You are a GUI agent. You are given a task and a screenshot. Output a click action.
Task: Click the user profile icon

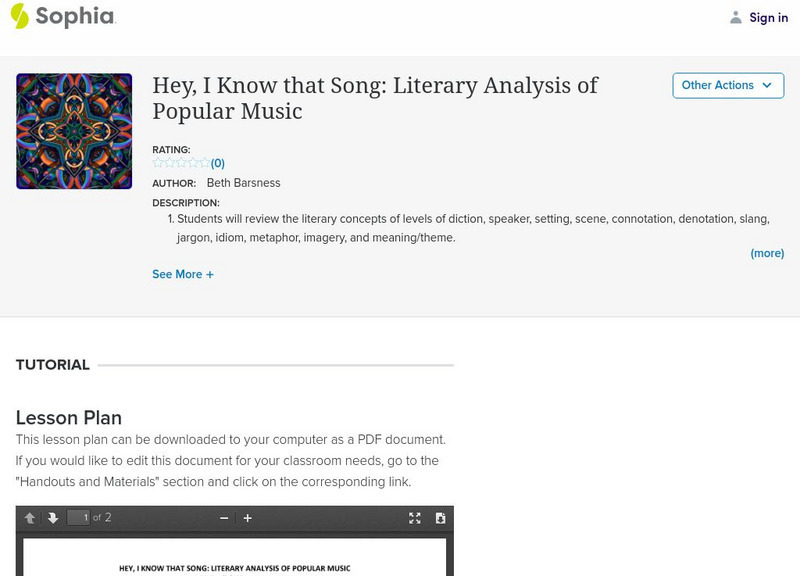[x=736, y=17]
